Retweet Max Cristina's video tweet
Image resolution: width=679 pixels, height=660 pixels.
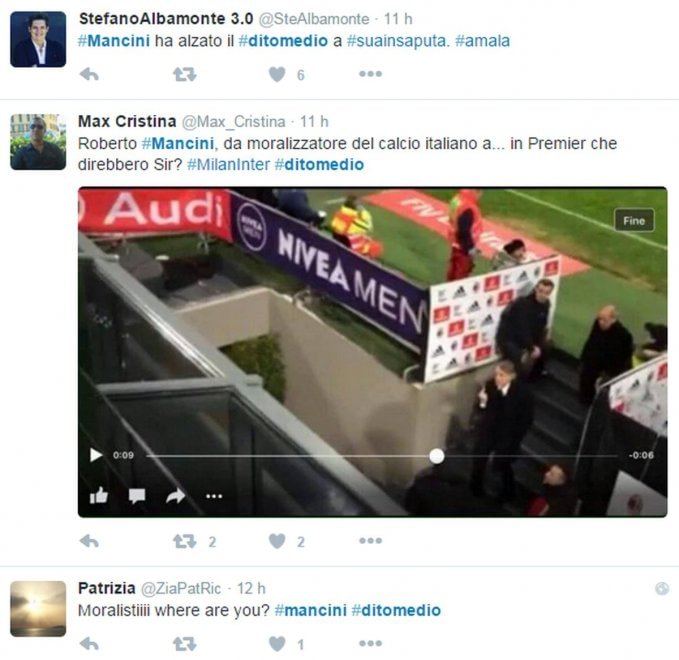pos(185,541)
